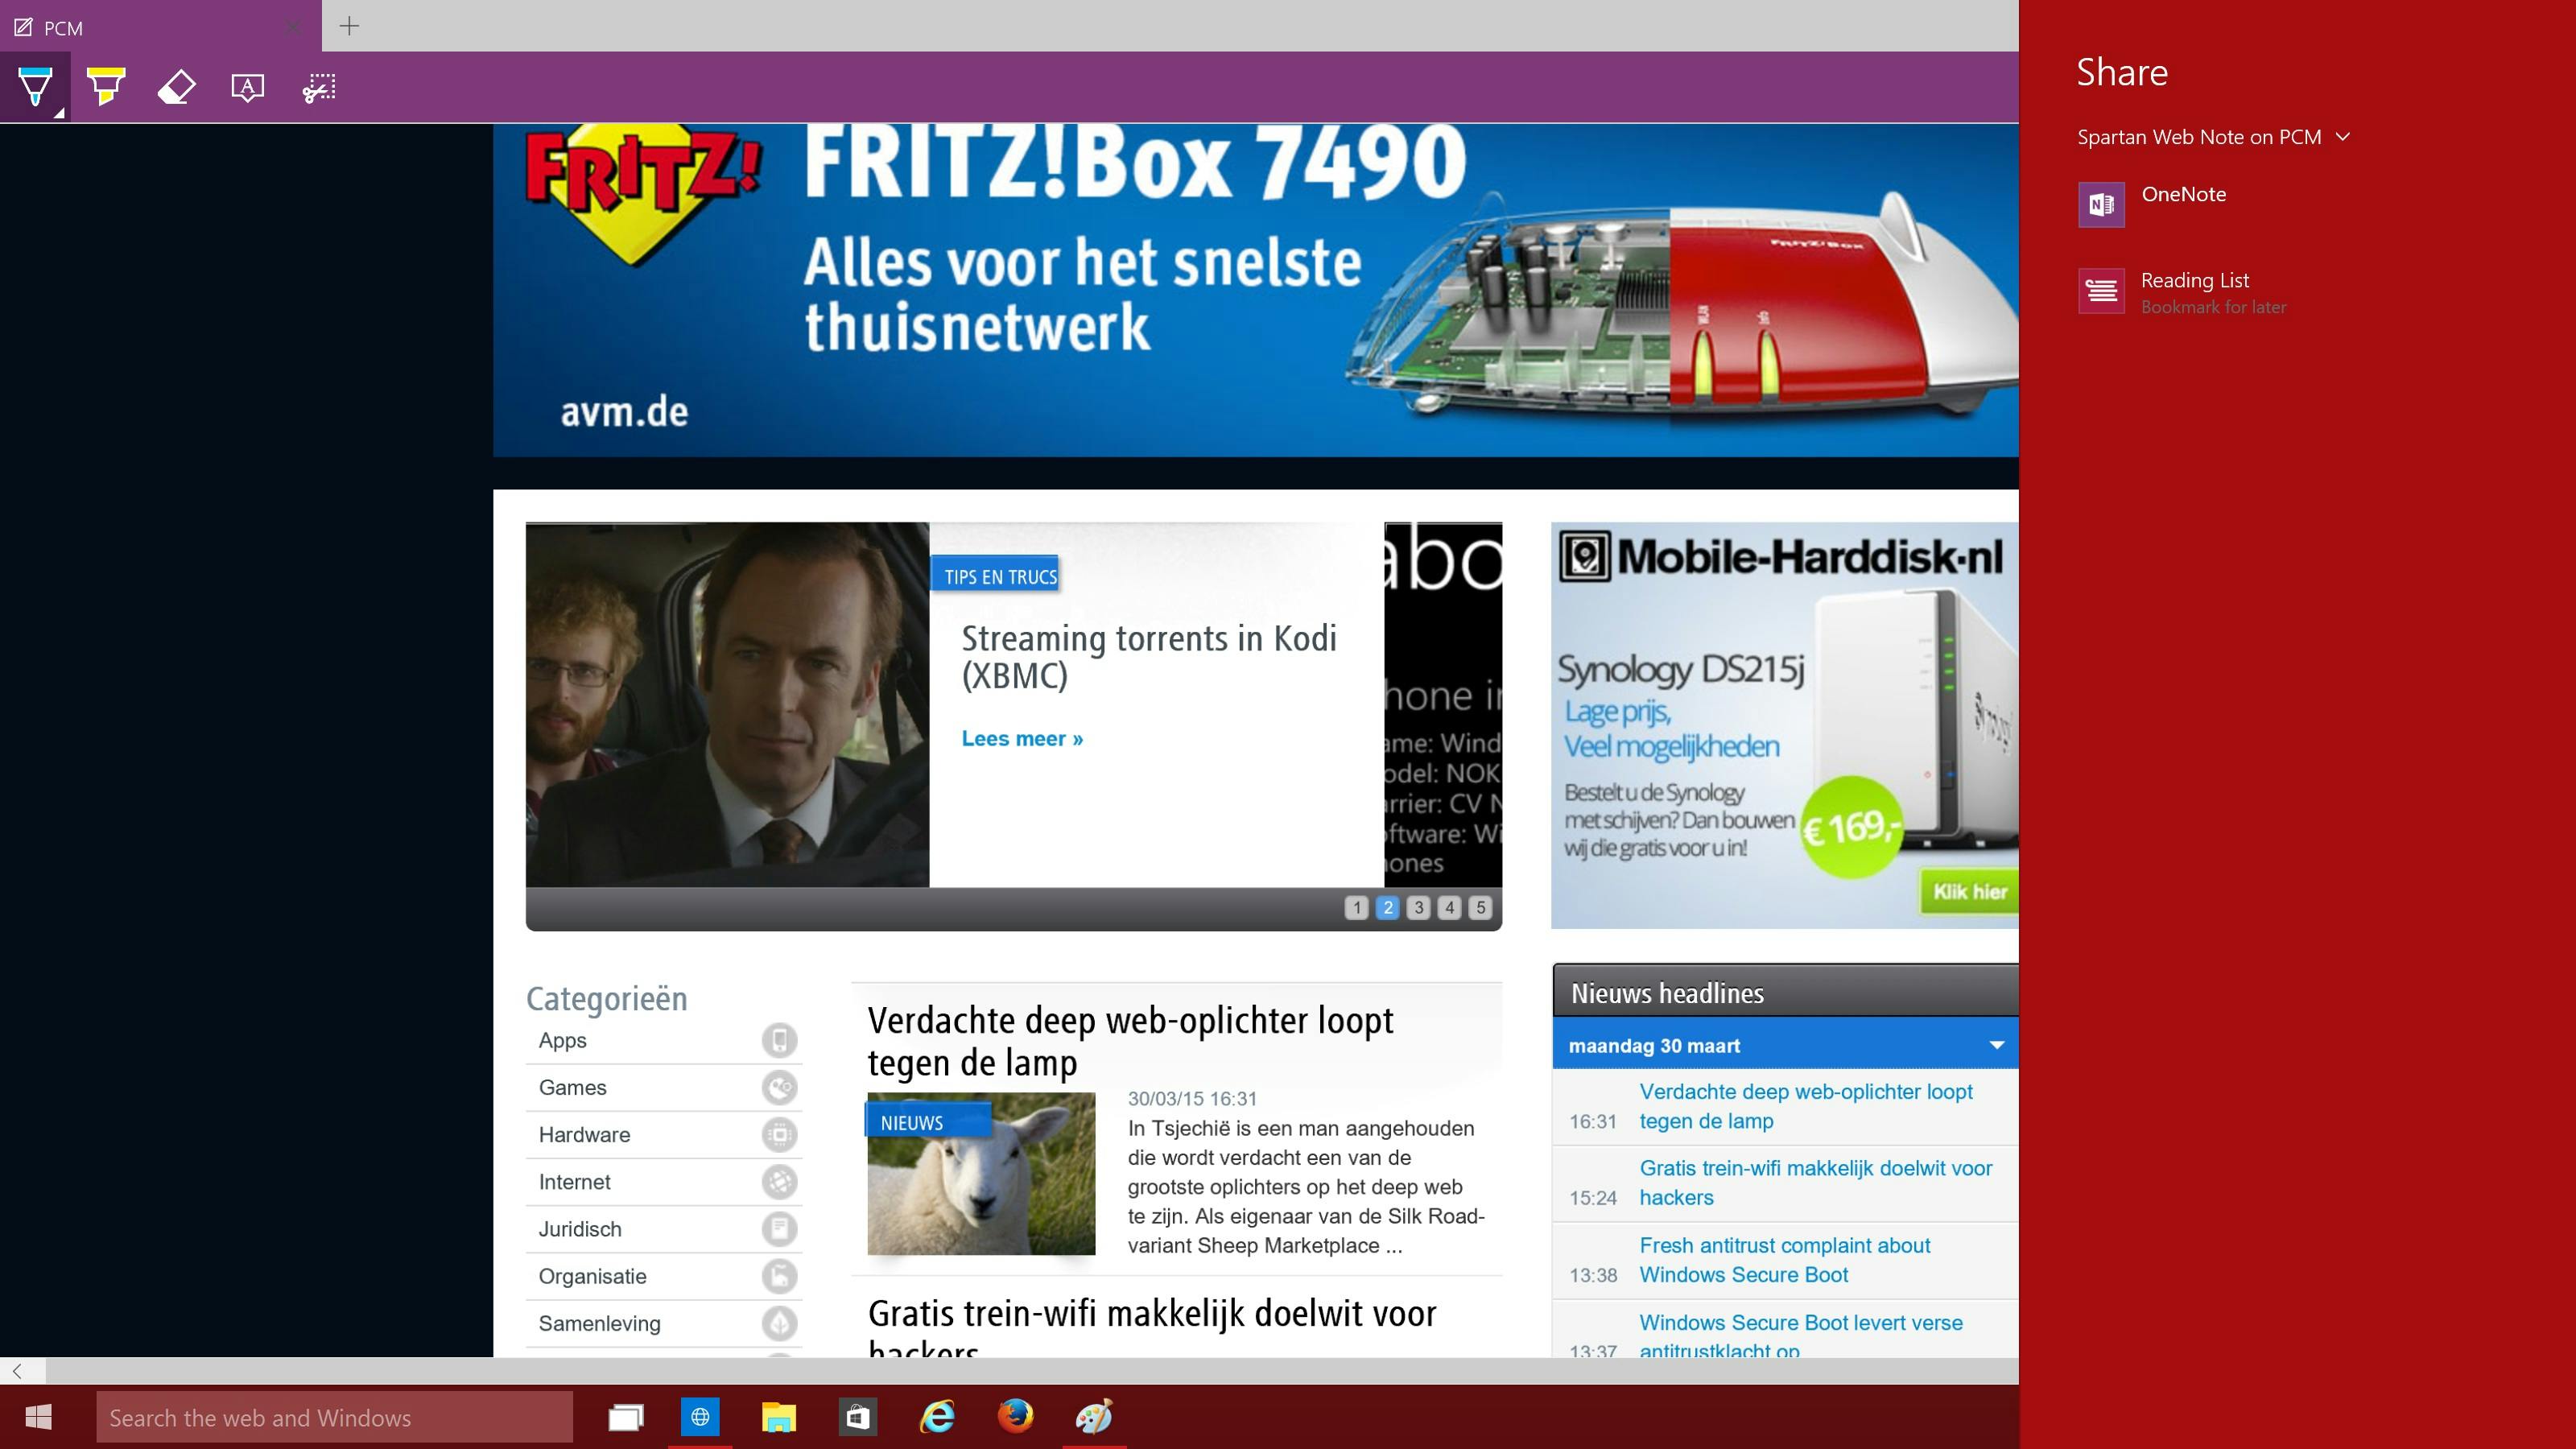Jump to carousel slide 1
The width and height of the screenshot is (2576, 1449).
[x=1356, y=907]
